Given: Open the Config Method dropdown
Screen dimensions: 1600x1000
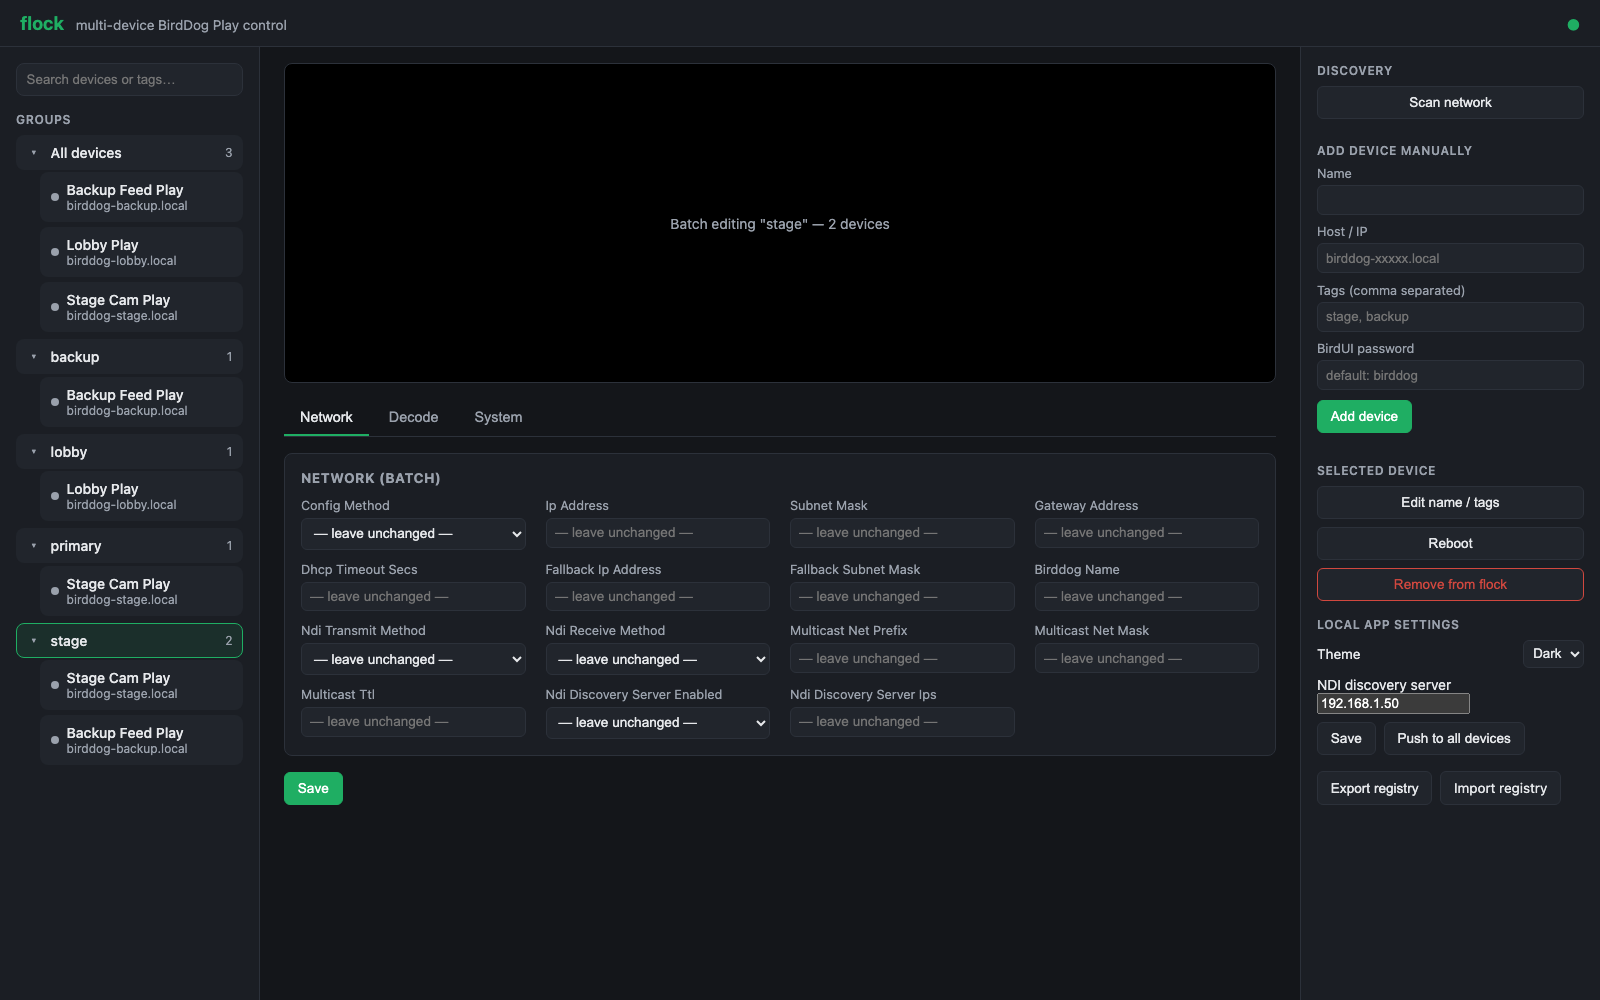Looking at the screenshot, I should 413,534.
